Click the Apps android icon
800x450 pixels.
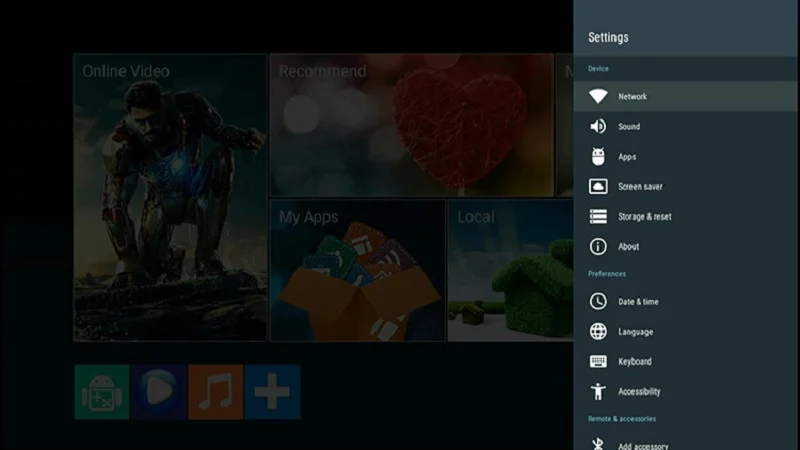[598, 156]
